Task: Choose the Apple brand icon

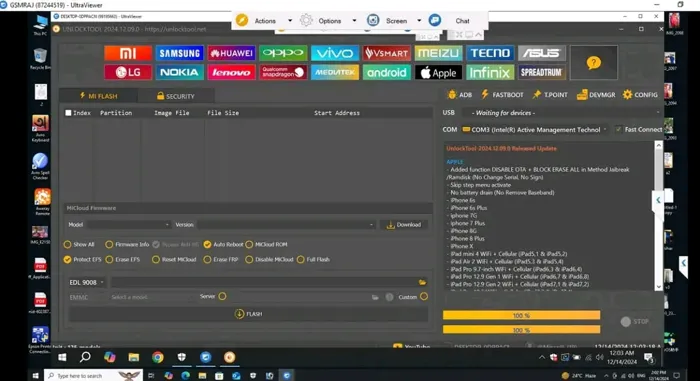Action: 438,72
